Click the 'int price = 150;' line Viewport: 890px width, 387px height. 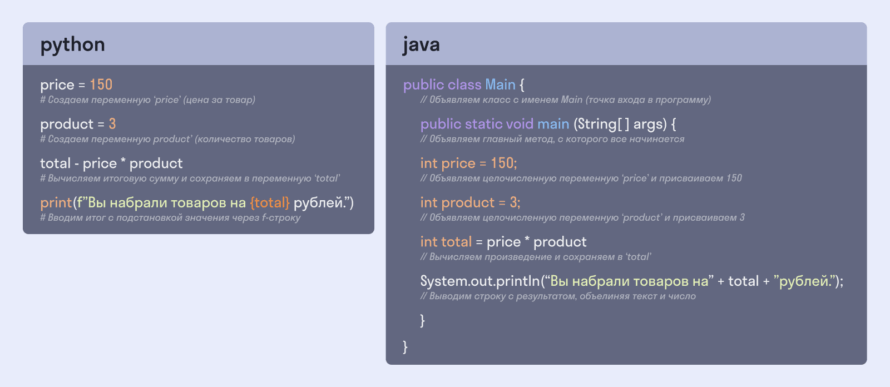(x=469, y=163)
